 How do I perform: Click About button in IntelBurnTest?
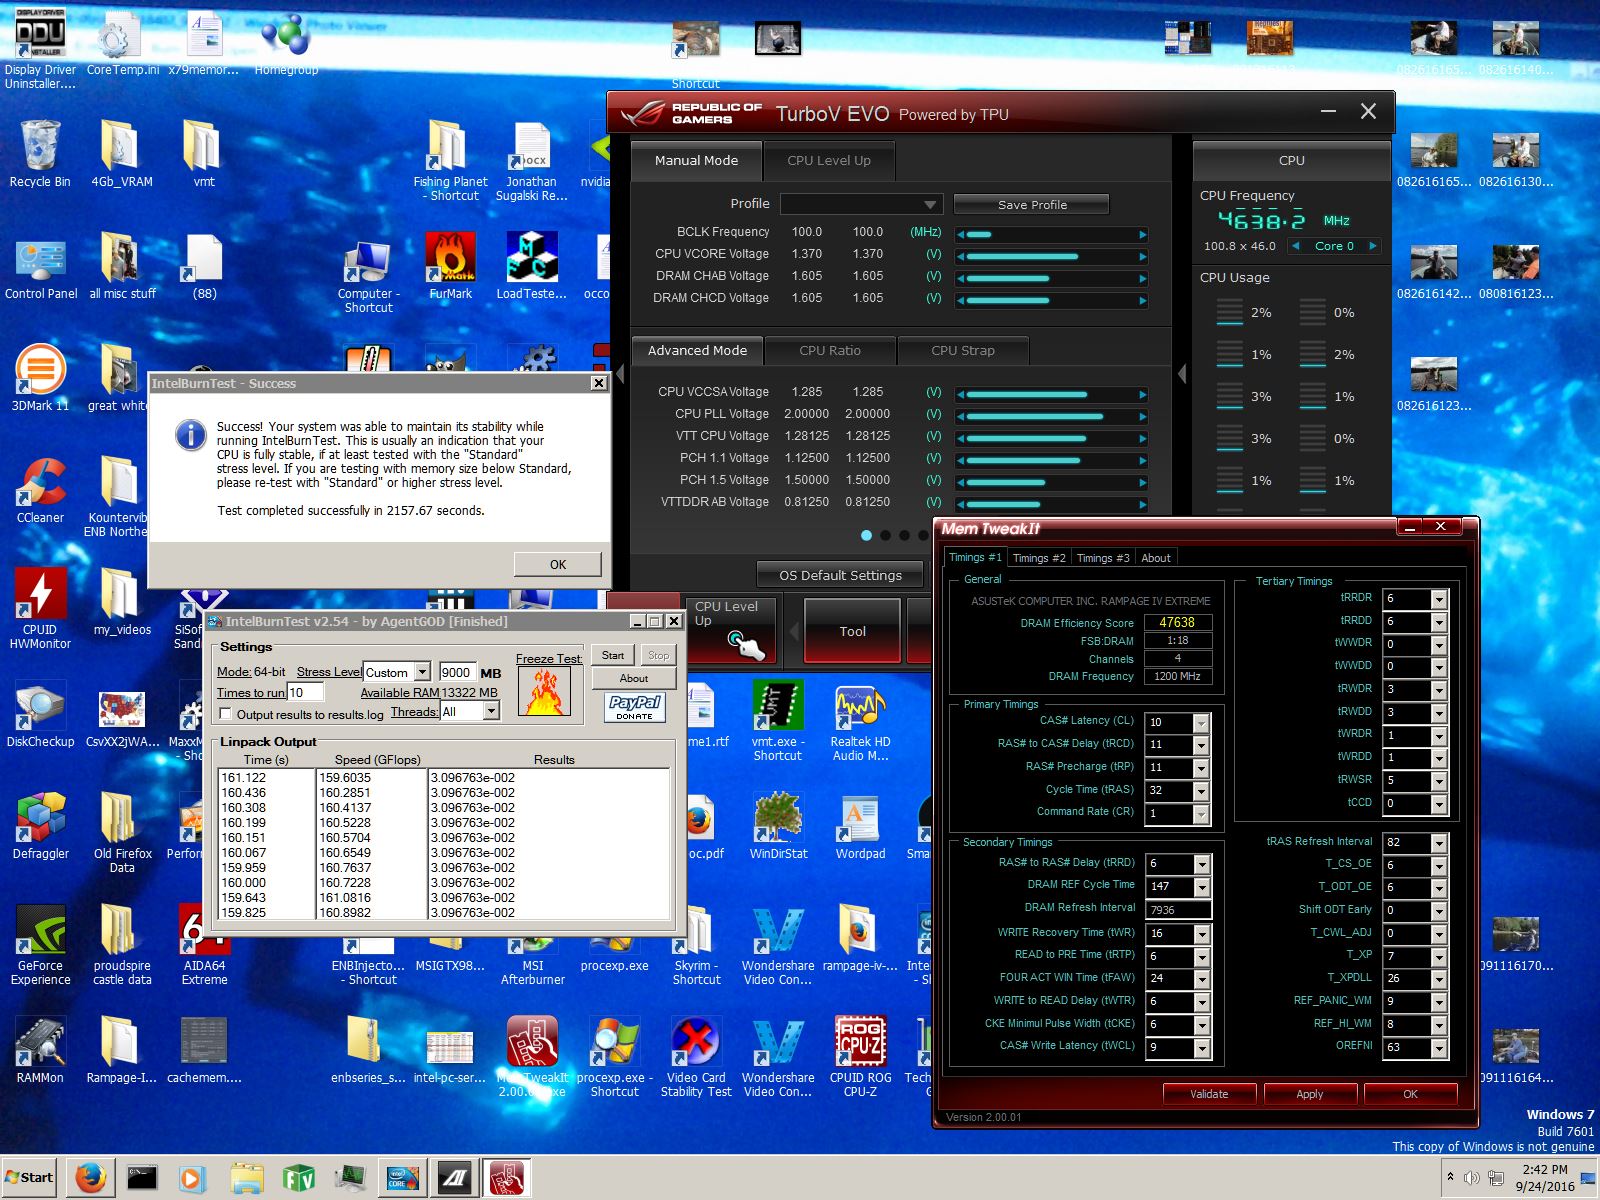click(x=634, y=678)
